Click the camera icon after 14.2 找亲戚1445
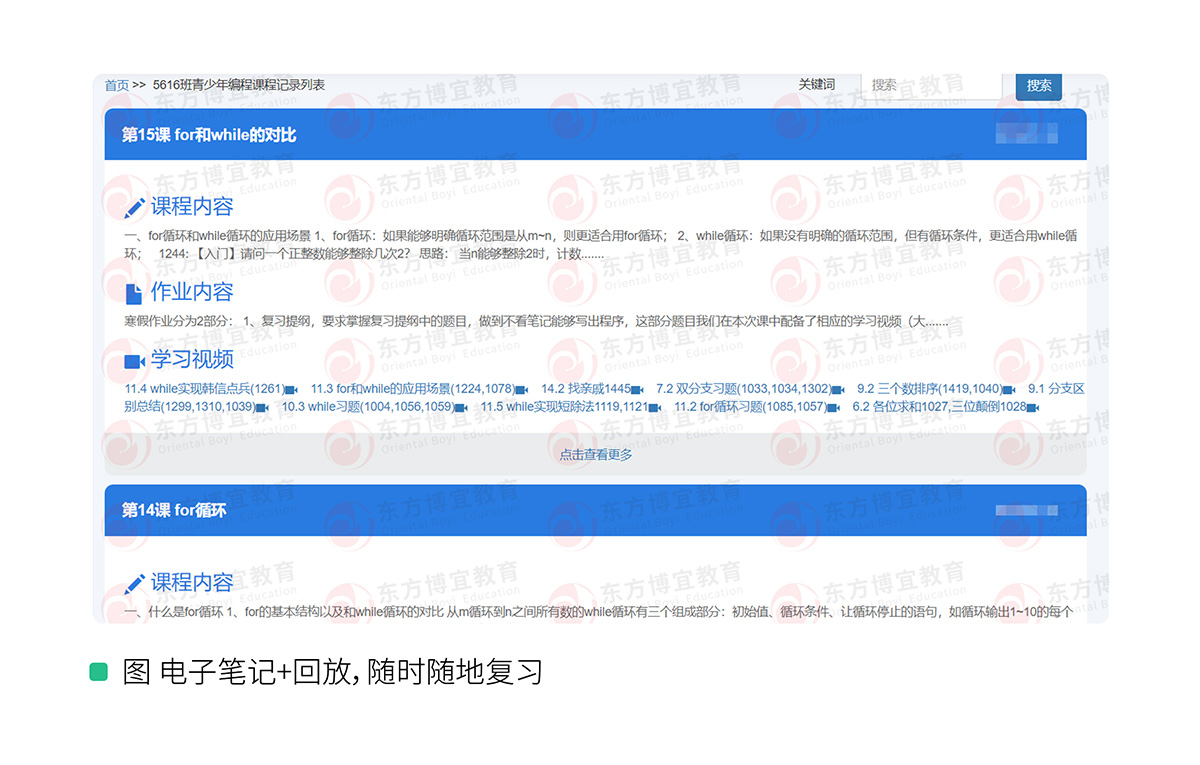Screen dimensions: 1200x765 point(638,389)
